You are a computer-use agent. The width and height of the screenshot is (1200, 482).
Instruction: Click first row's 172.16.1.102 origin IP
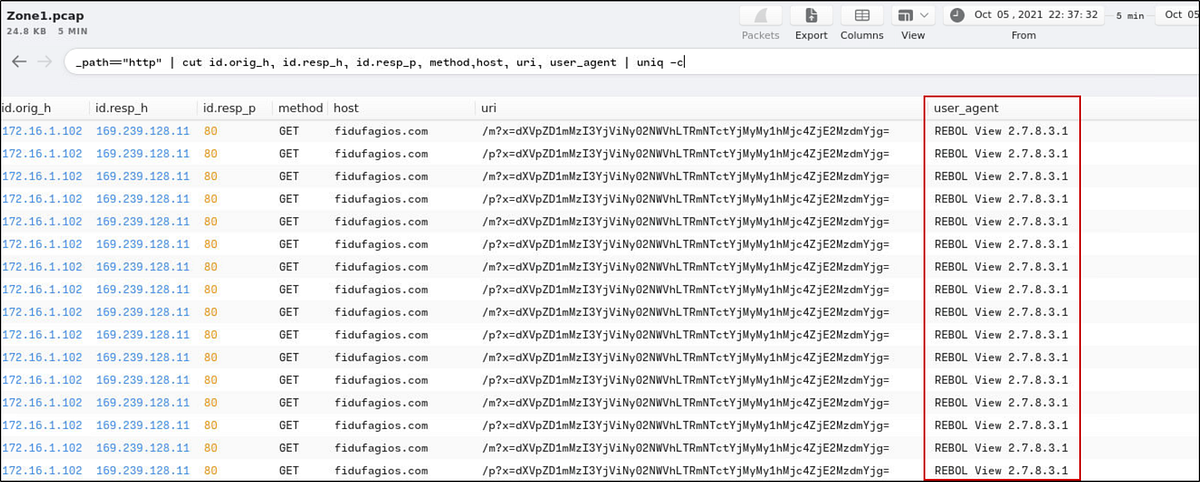pos(42,131)
